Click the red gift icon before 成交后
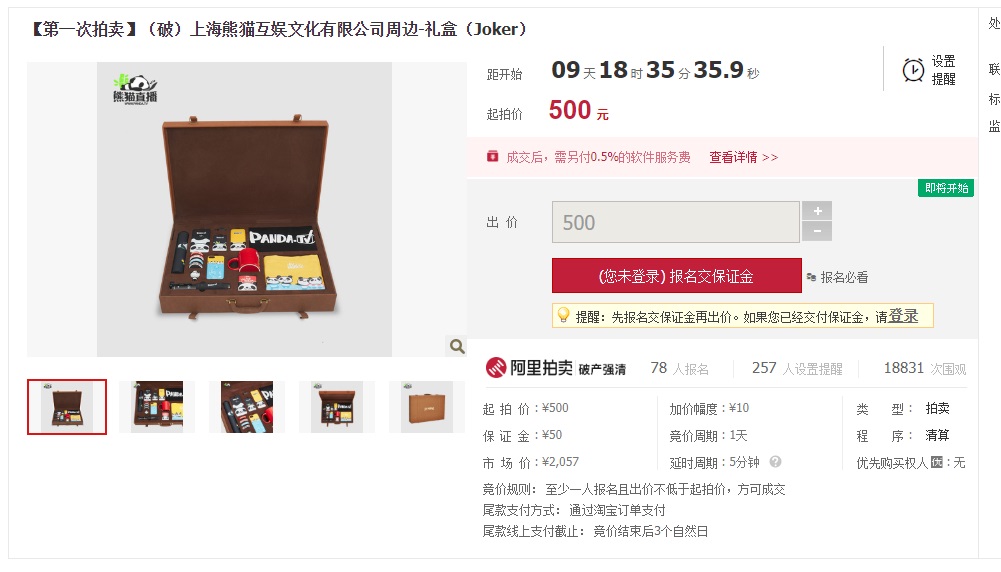1001x572 pixels. click(x=492, y=156)
